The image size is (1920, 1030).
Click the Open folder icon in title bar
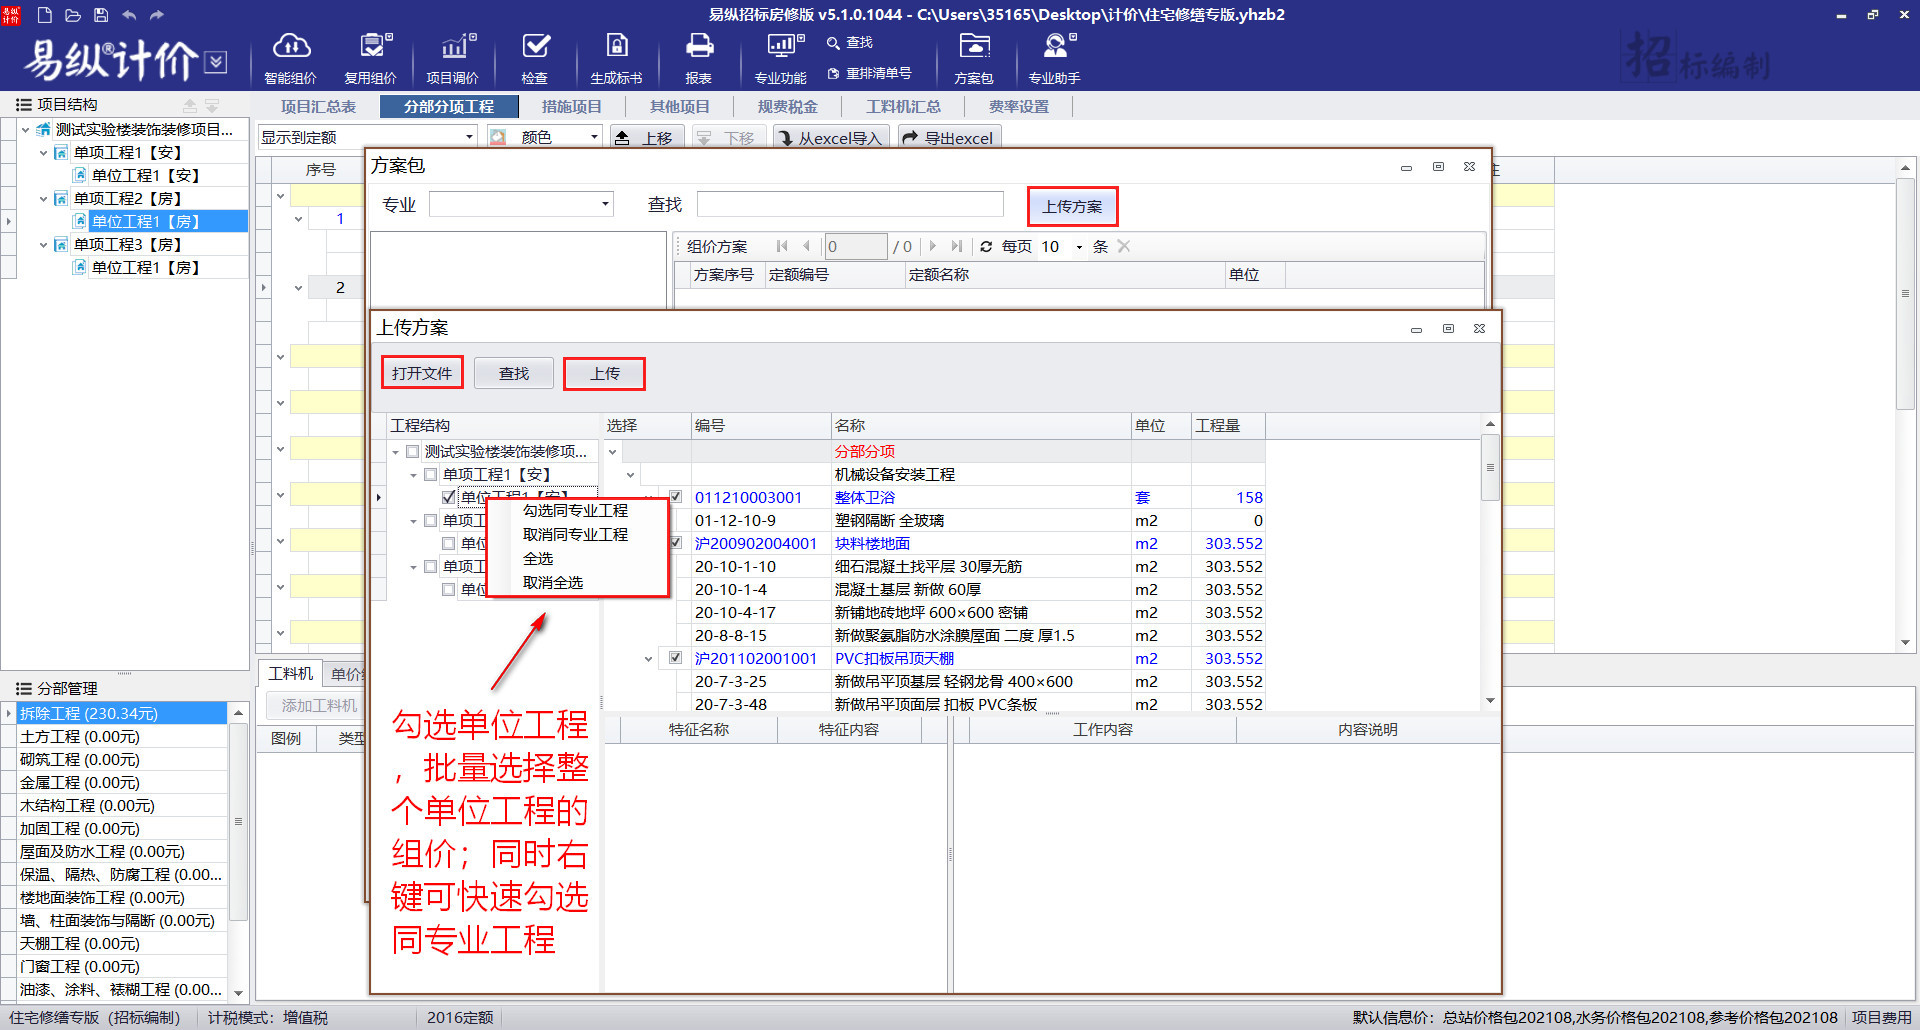[x=72, y=15]
